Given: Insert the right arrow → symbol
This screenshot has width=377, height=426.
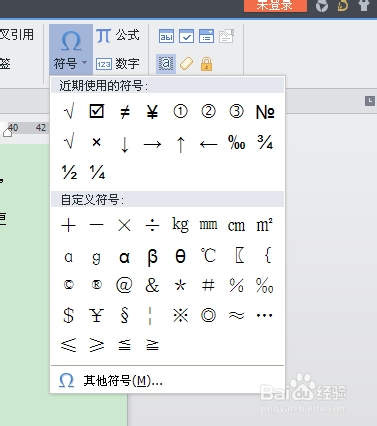Looking at the screenshot, I should (152, 144).
